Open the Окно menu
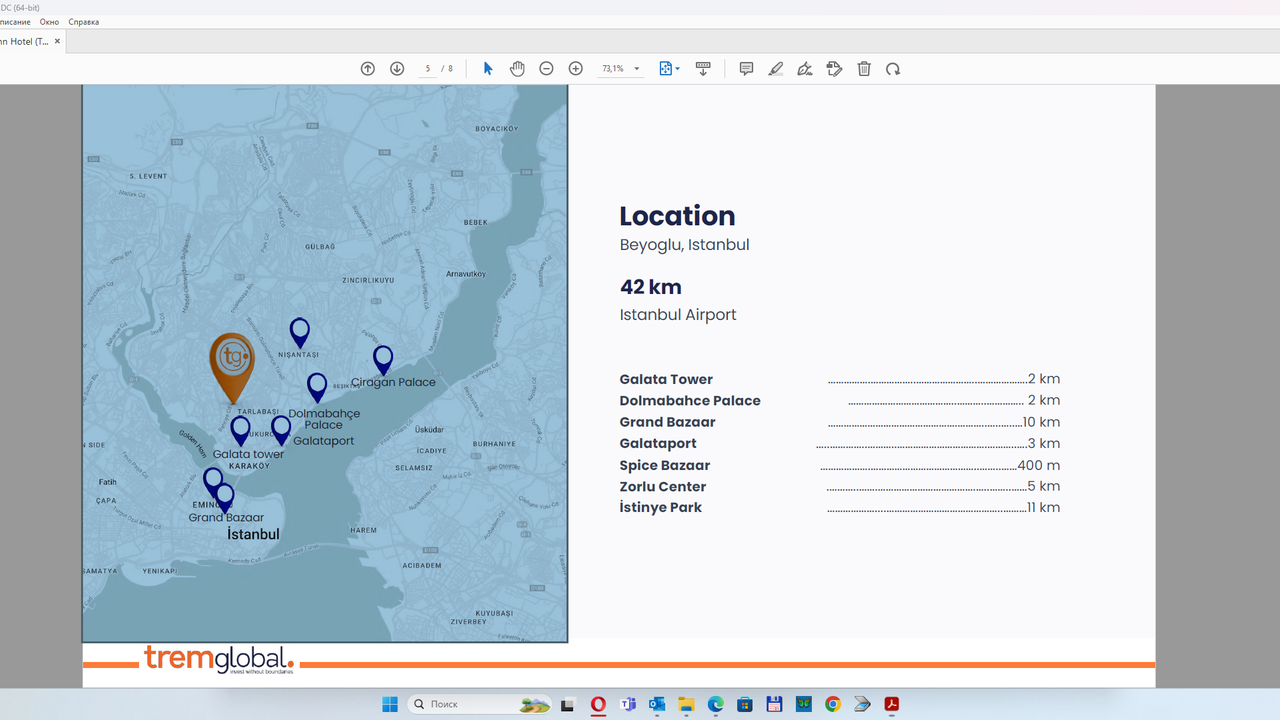The width and height of the screenshot is (1280, 720). [49, 22]
